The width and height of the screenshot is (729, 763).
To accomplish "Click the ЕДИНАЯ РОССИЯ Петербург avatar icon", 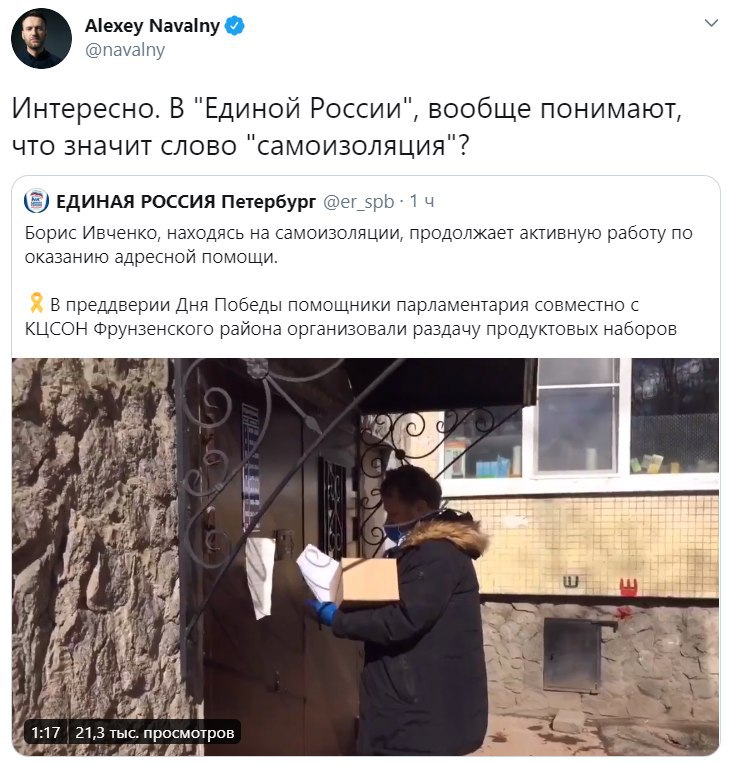I will pyautogui.click(x=36, y=201).
